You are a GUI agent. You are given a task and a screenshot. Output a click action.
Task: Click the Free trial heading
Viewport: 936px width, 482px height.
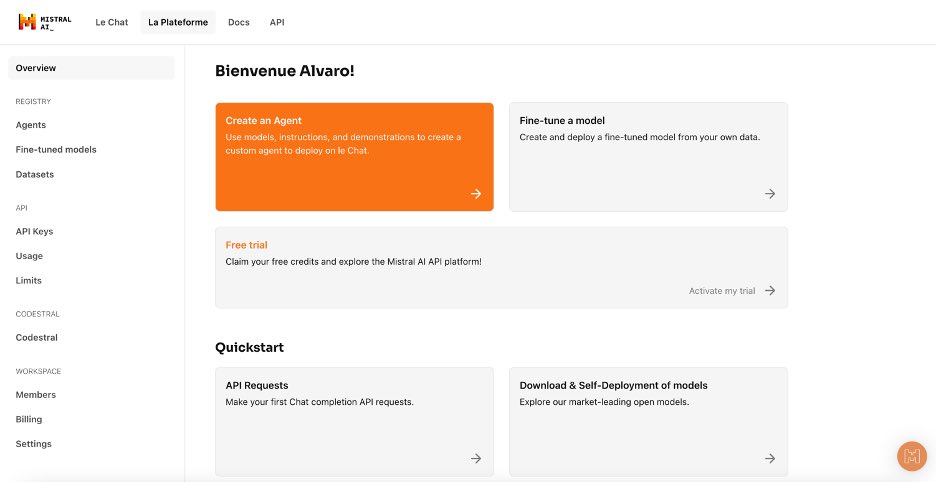[247, 245]
